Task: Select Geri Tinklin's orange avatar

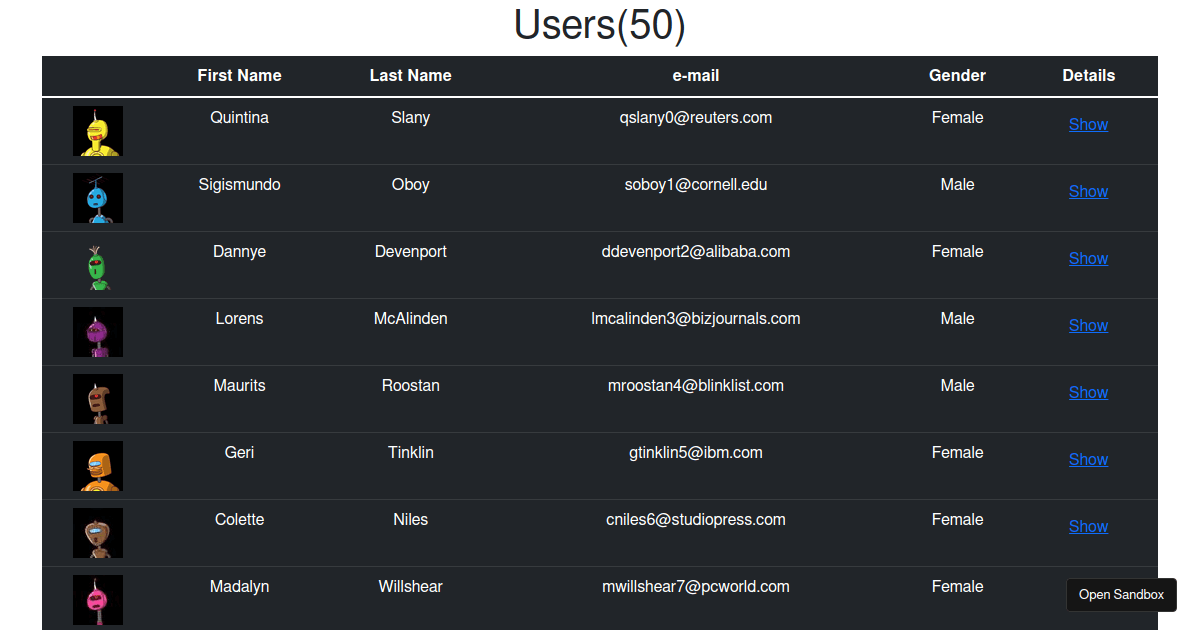Action: [97, 466]
